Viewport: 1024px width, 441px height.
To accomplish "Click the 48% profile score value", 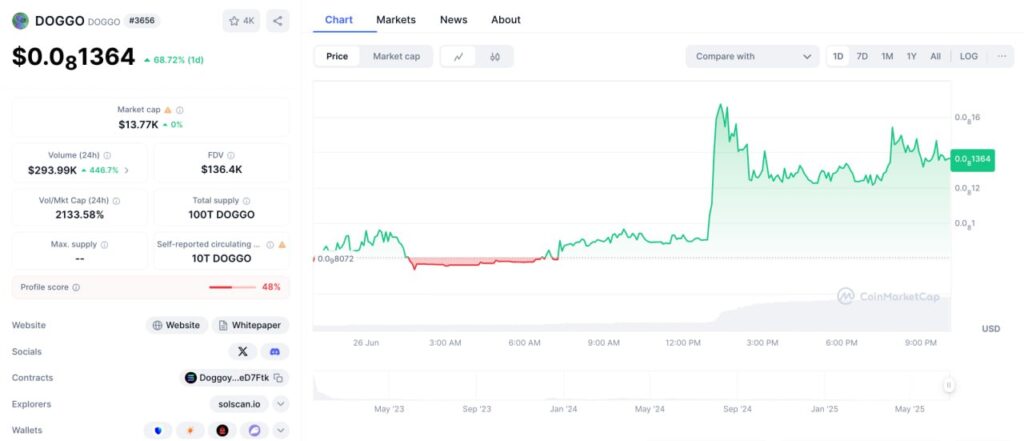I will coord(271,287).
